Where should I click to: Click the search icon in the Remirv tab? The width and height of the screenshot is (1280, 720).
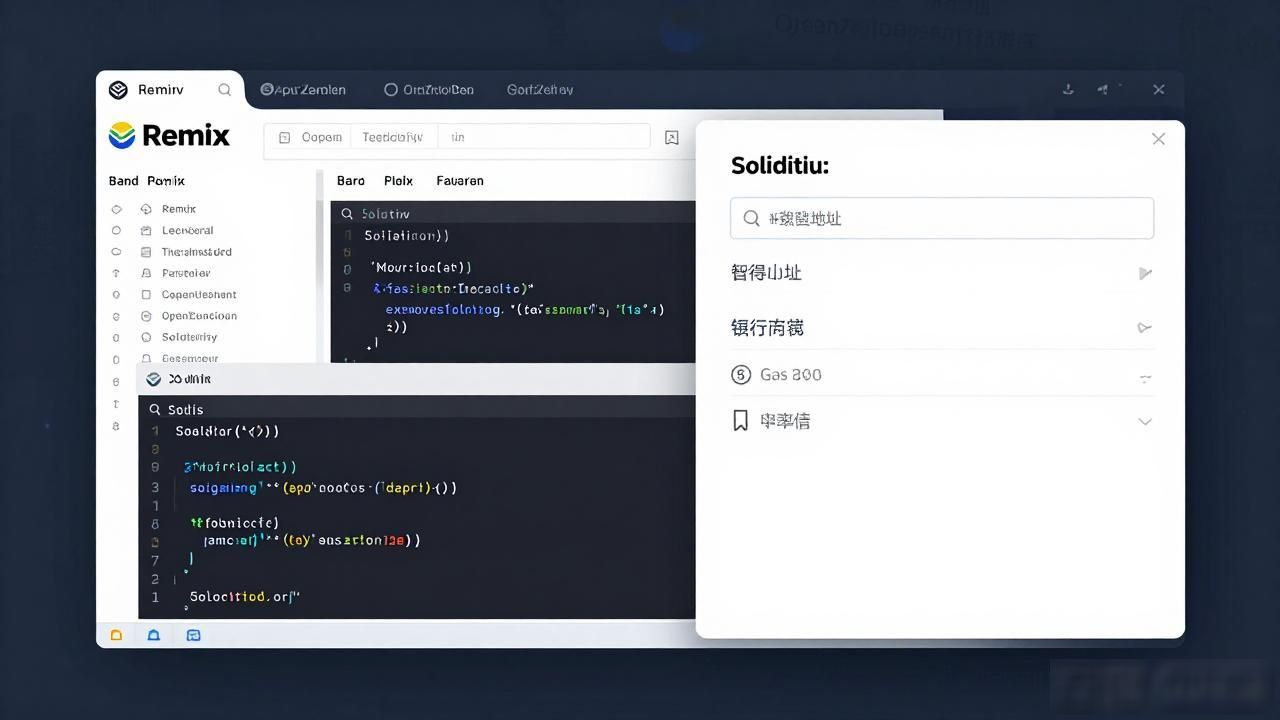[x=225, y=90]
